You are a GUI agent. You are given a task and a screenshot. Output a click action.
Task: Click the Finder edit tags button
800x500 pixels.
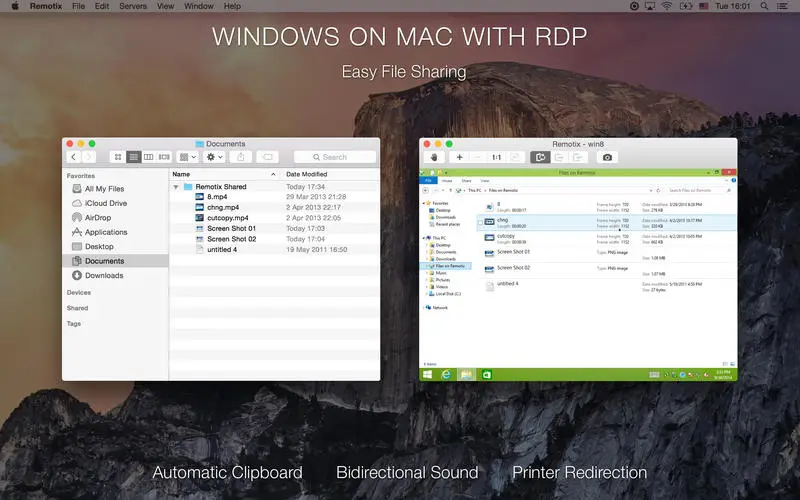(x=267, y=157)
